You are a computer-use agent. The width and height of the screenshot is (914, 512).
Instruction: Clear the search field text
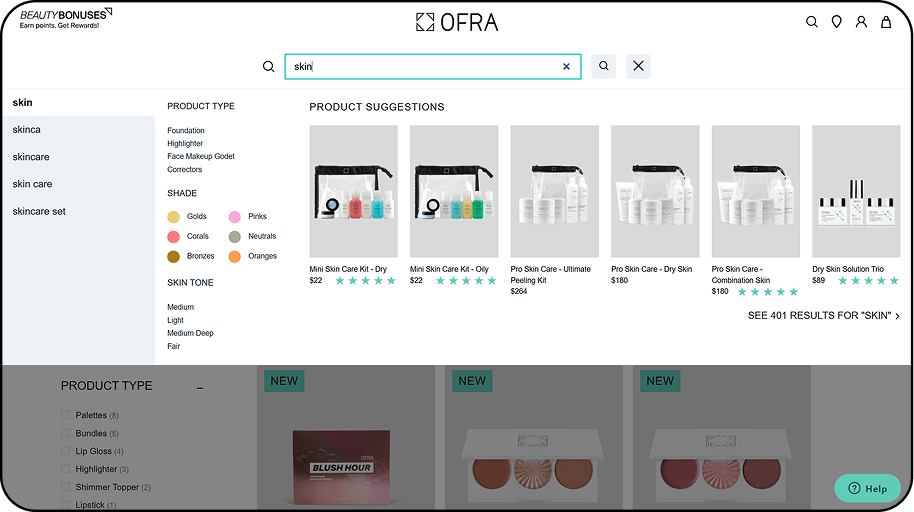point(566,67)
